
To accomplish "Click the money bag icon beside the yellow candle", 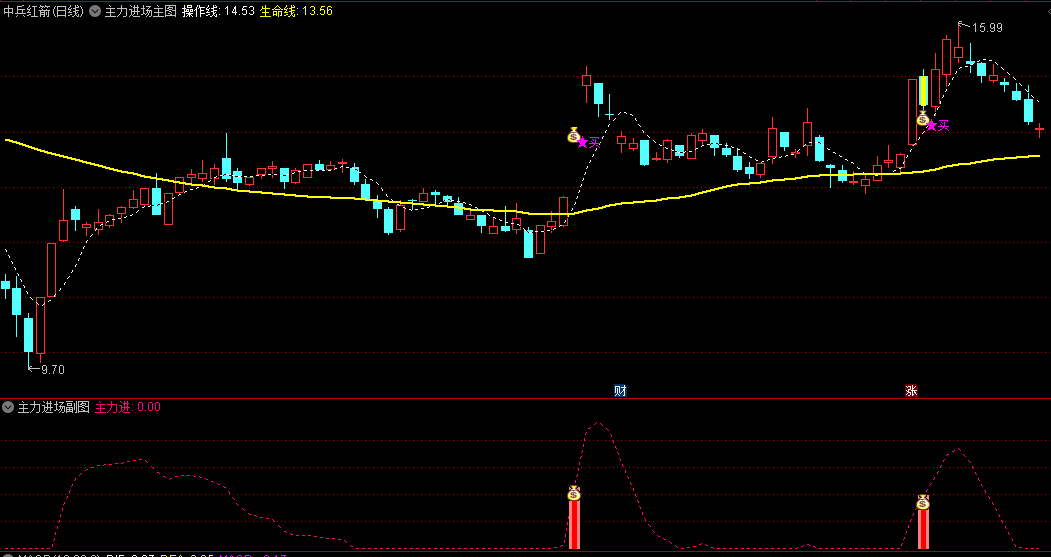I will (922, 119).
